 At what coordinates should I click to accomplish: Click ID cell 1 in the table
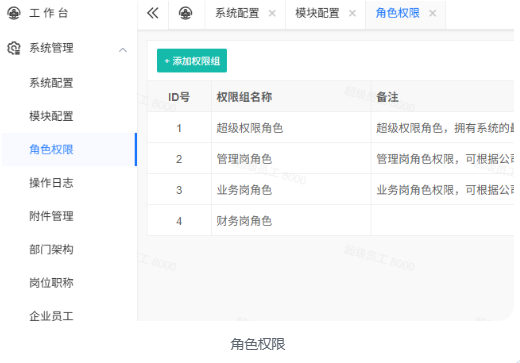click(179, 128)
